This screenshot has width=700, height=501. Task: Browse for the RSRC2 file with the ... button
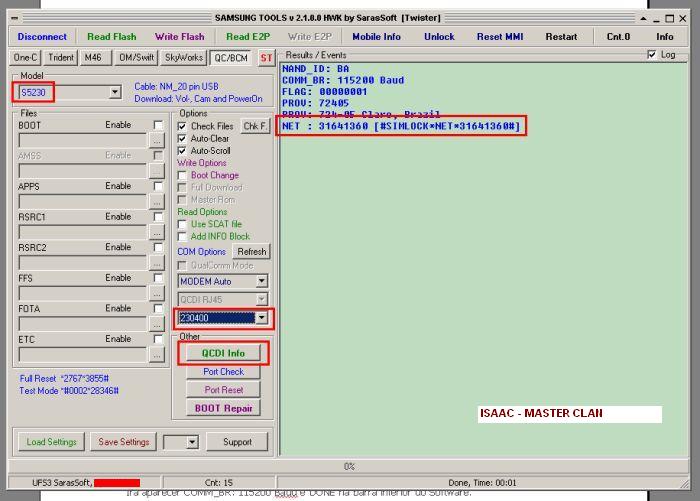point(157,263)
